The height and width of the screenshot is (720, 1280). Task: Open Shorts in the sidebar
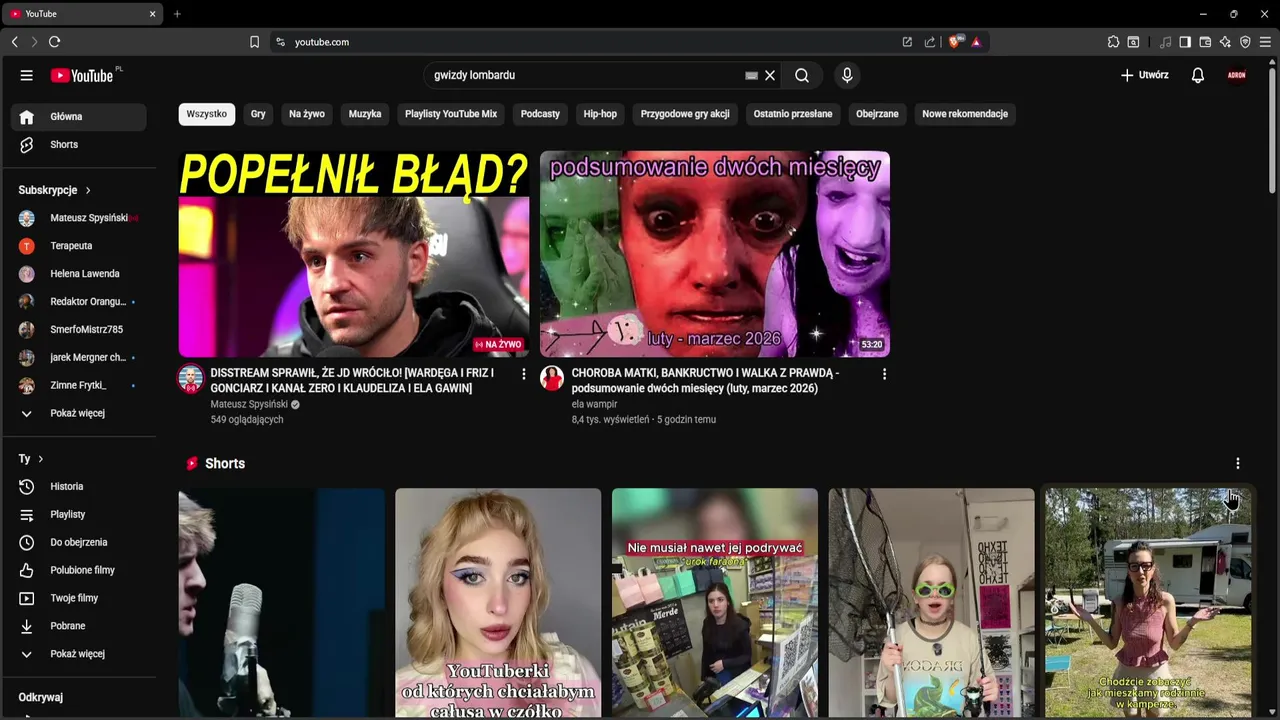pyautogui.click(x=79, y=145)
